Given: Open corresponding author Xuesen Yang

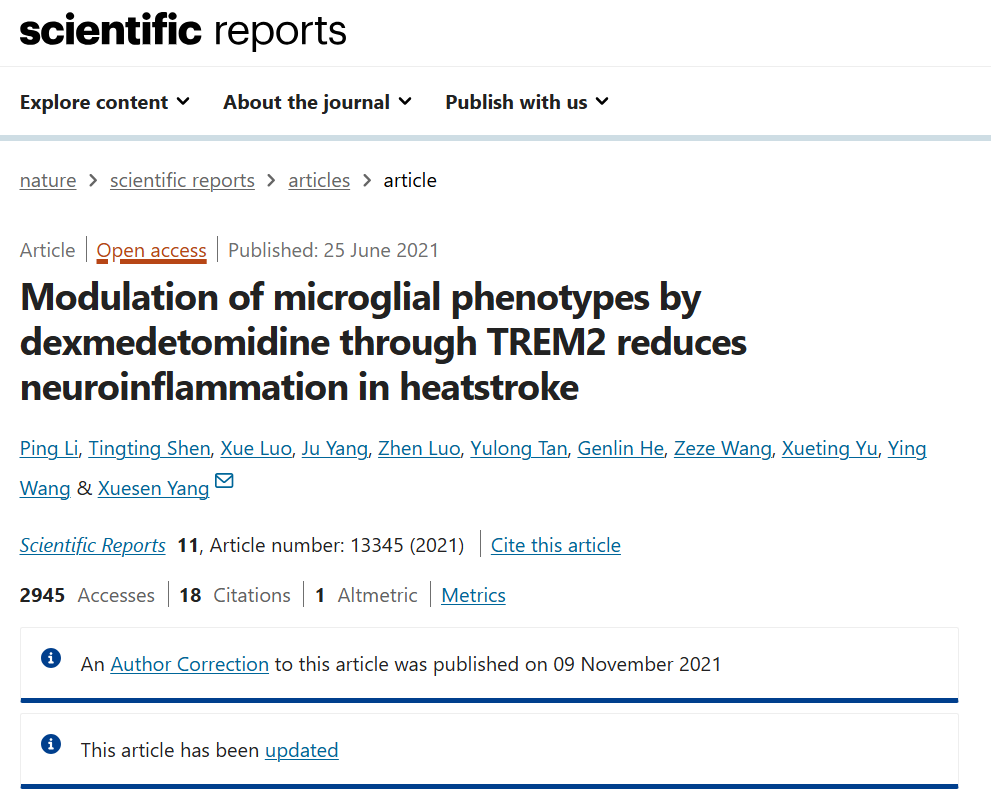Looking at the screenshot, I should pos(154,489).
